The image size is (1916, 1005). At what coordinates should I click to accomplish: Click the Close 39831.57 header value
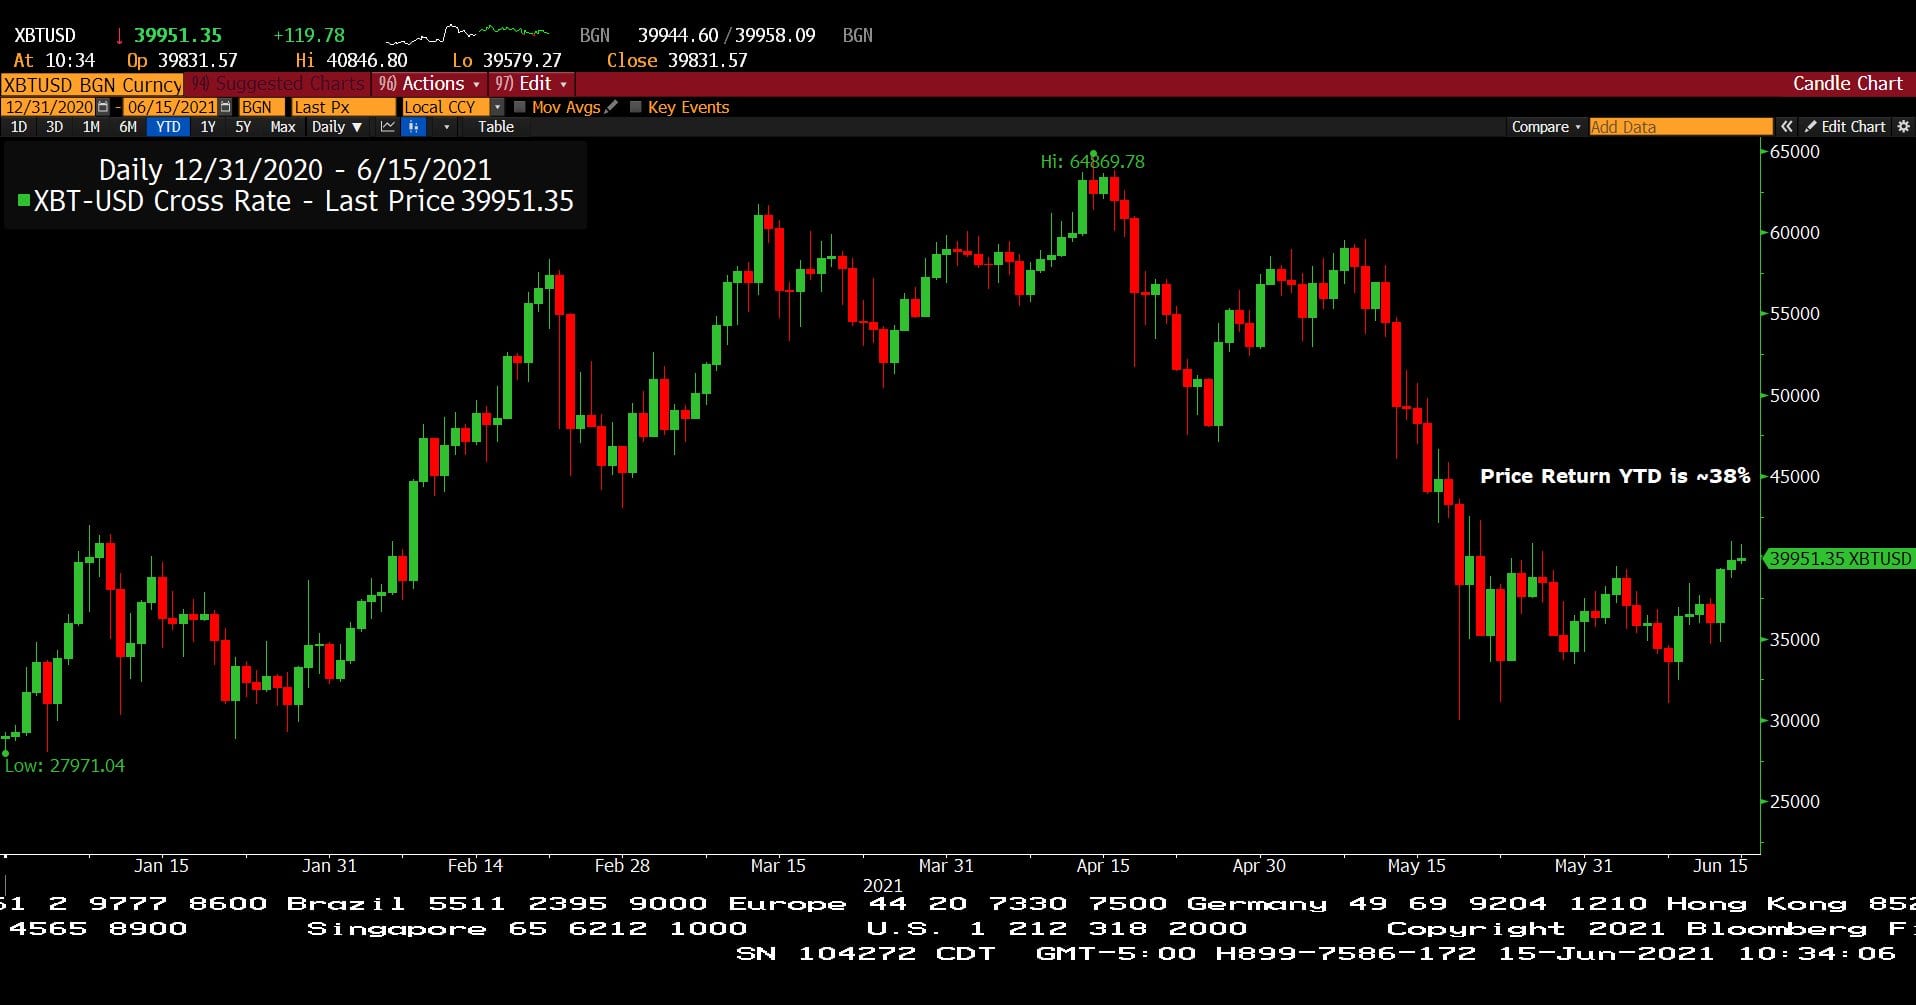click(677, 60)
